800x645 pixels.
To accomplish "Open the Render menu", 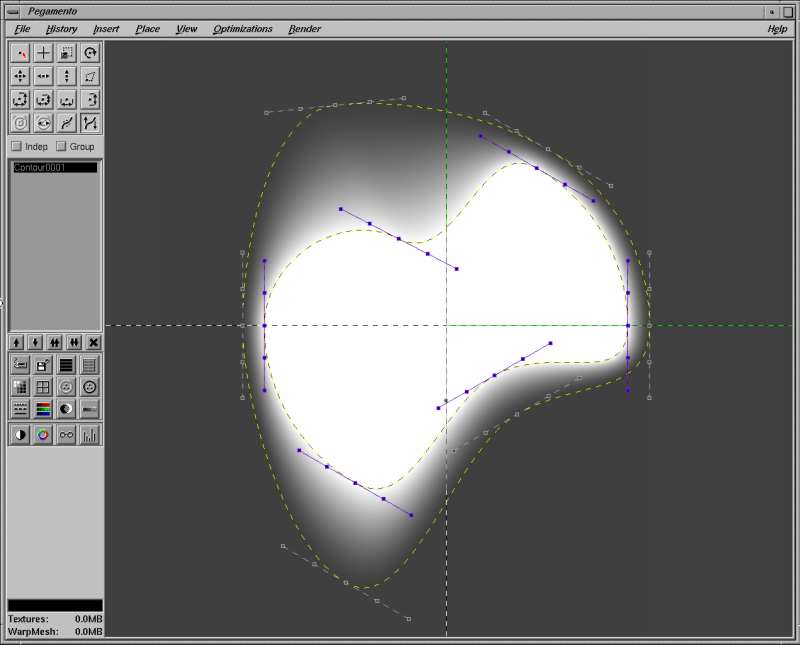I will 304,29.
